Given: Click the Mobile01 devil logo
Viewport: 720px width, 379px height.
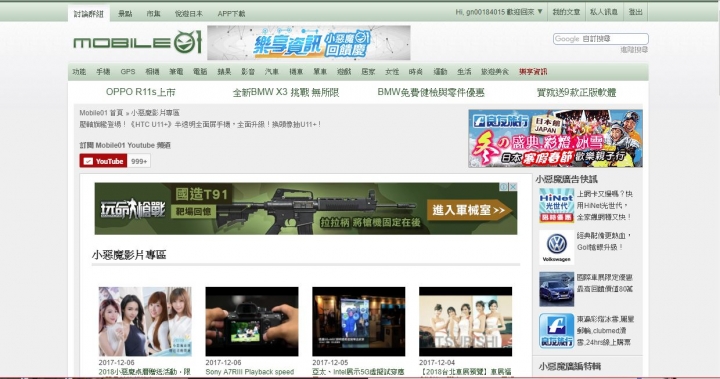Looking at the screenshot, I should coord(138,43).
